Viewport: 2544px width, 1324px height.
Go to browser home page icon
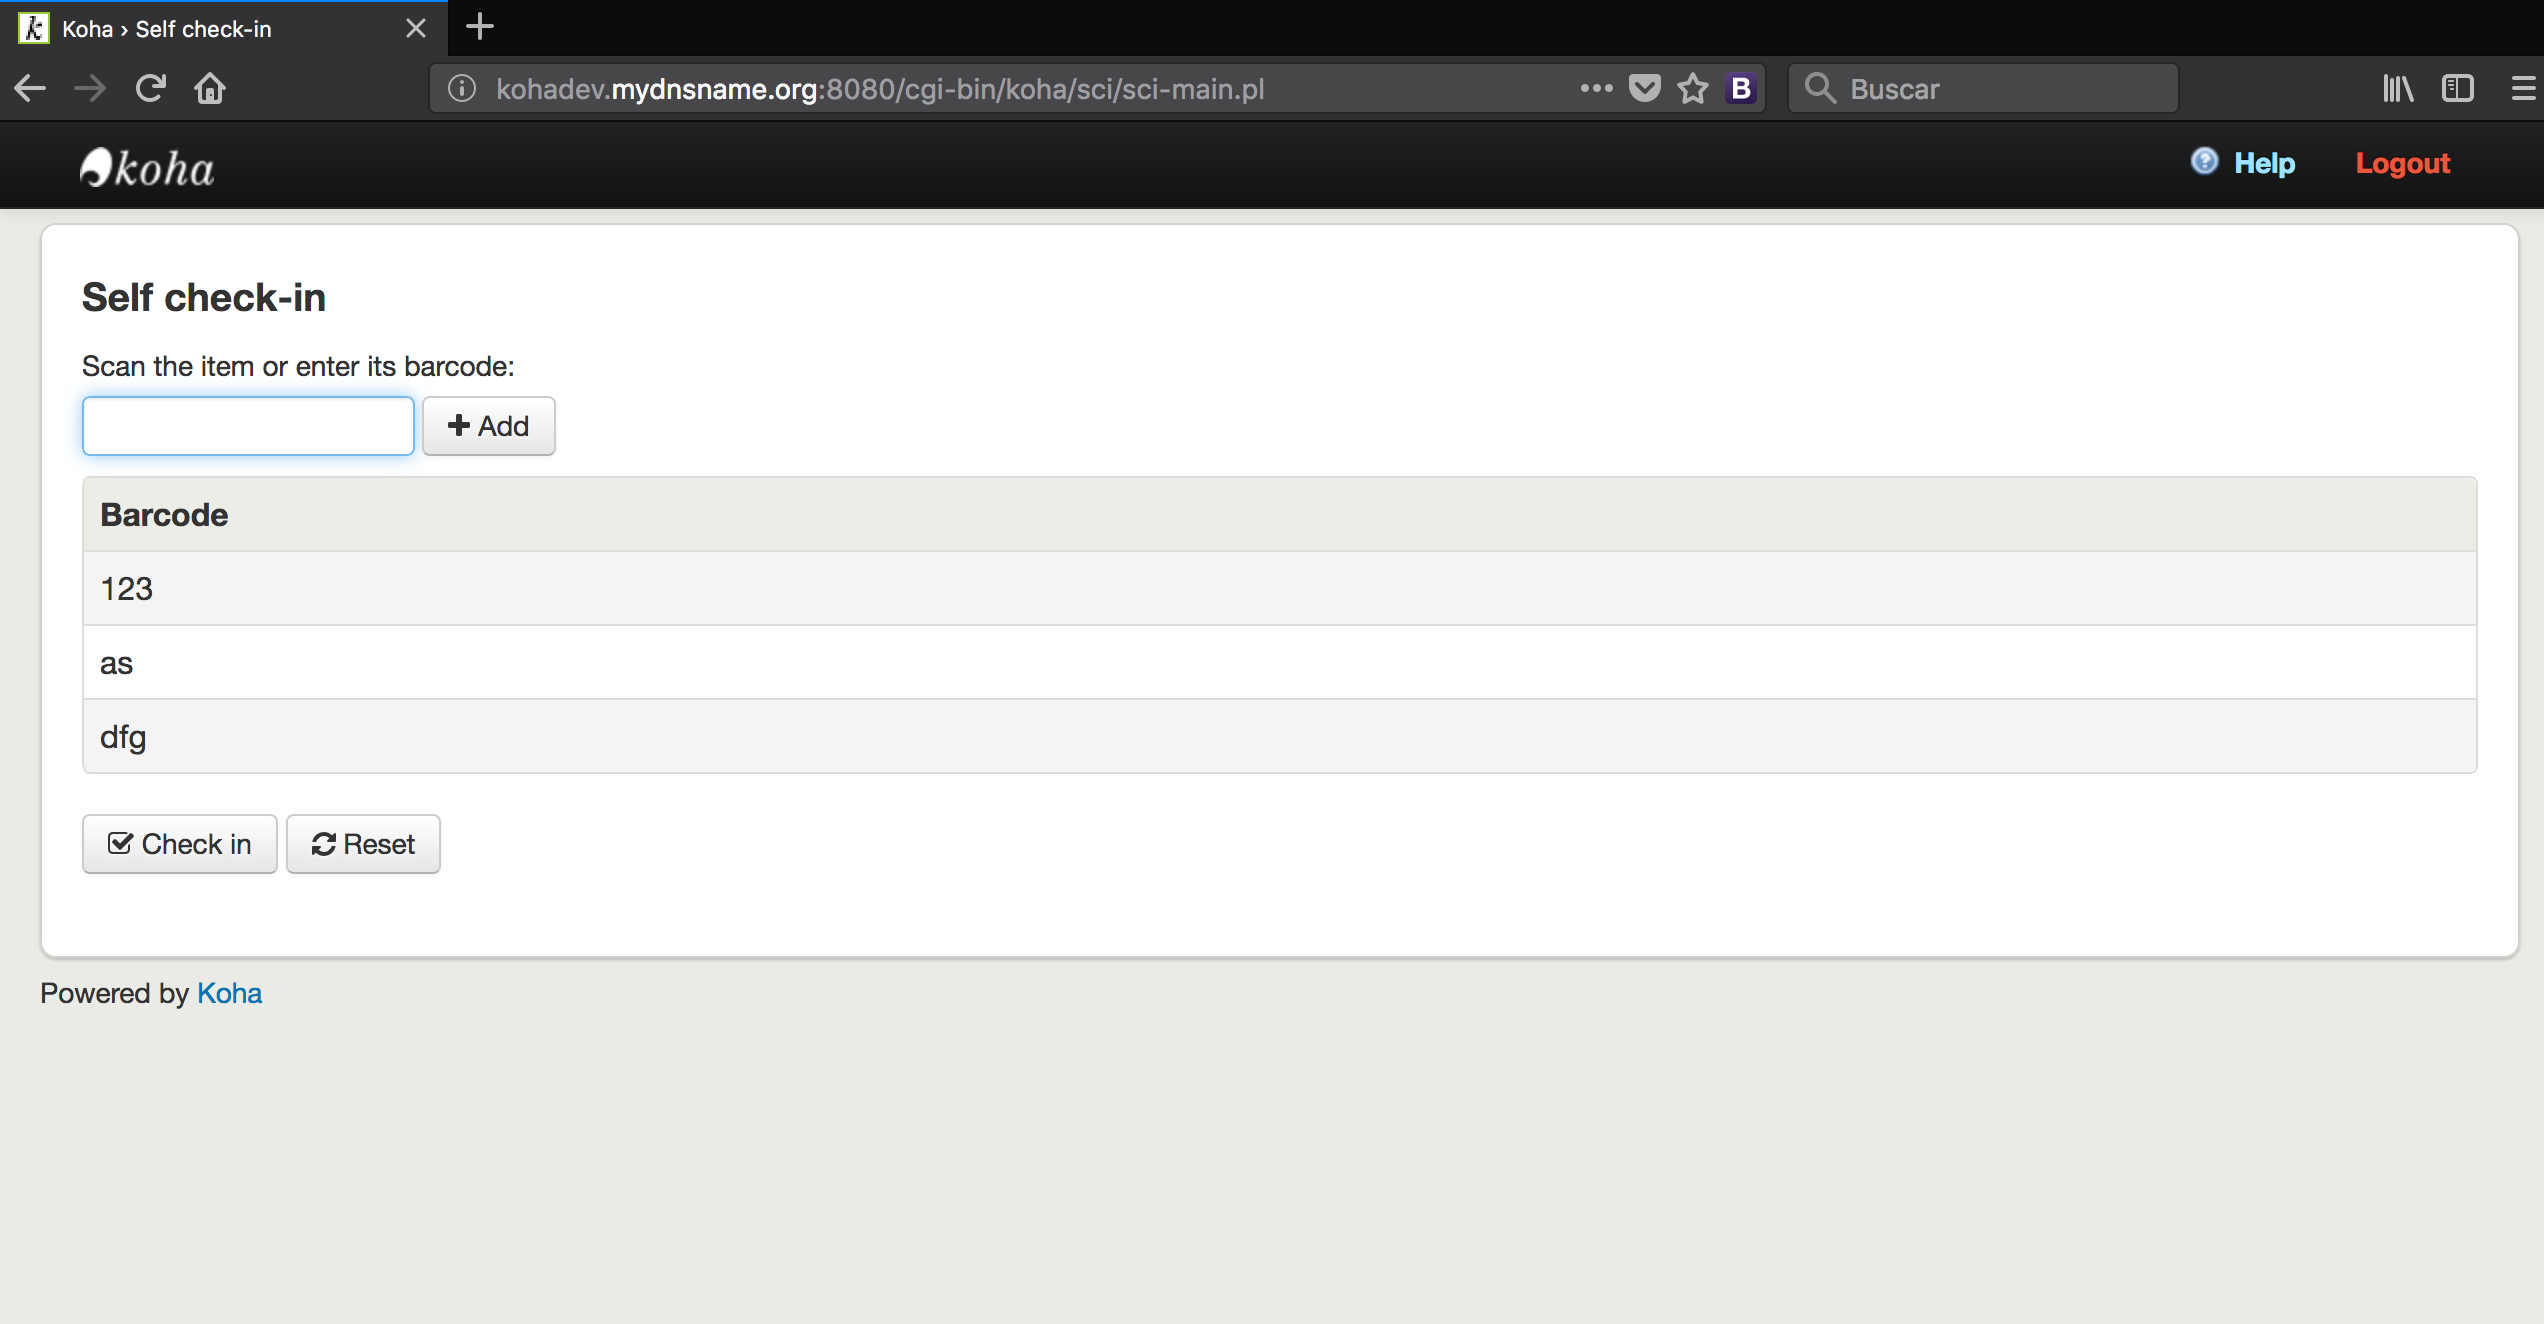(x=210, y=89)
